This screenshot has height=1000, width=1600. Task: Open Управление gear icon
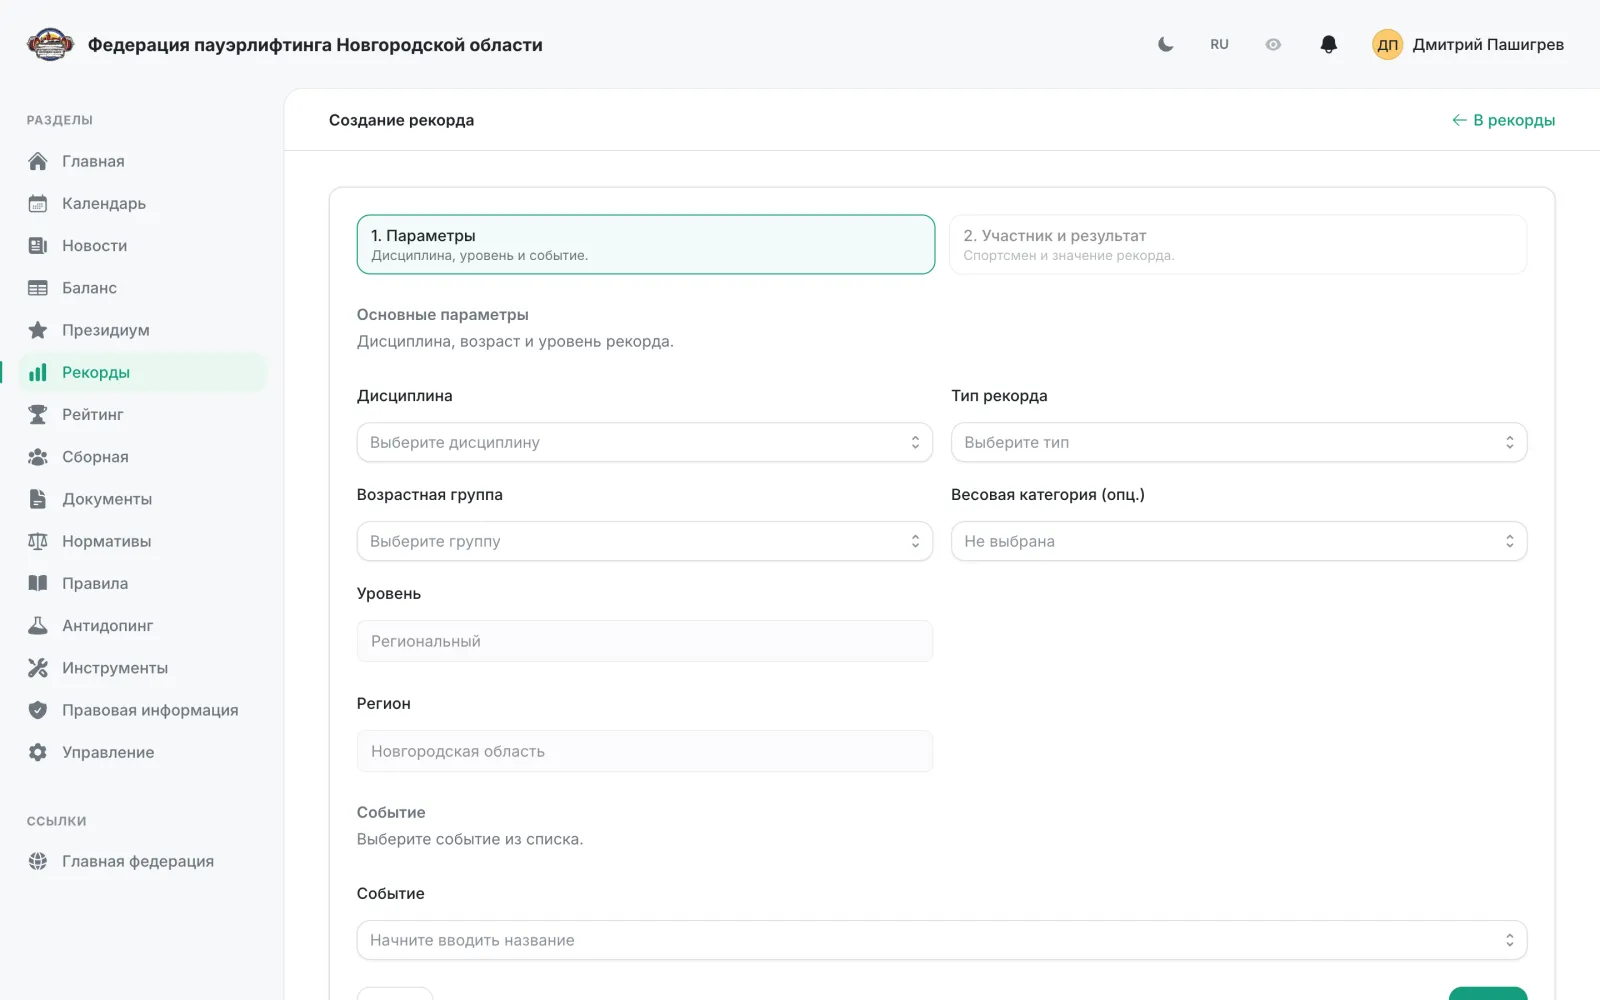38,752
